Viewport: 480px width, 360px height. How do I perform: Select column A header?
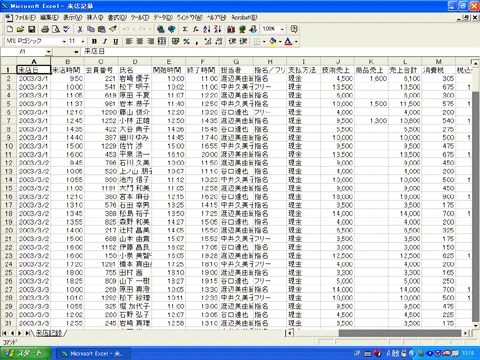tap(34, 62)
